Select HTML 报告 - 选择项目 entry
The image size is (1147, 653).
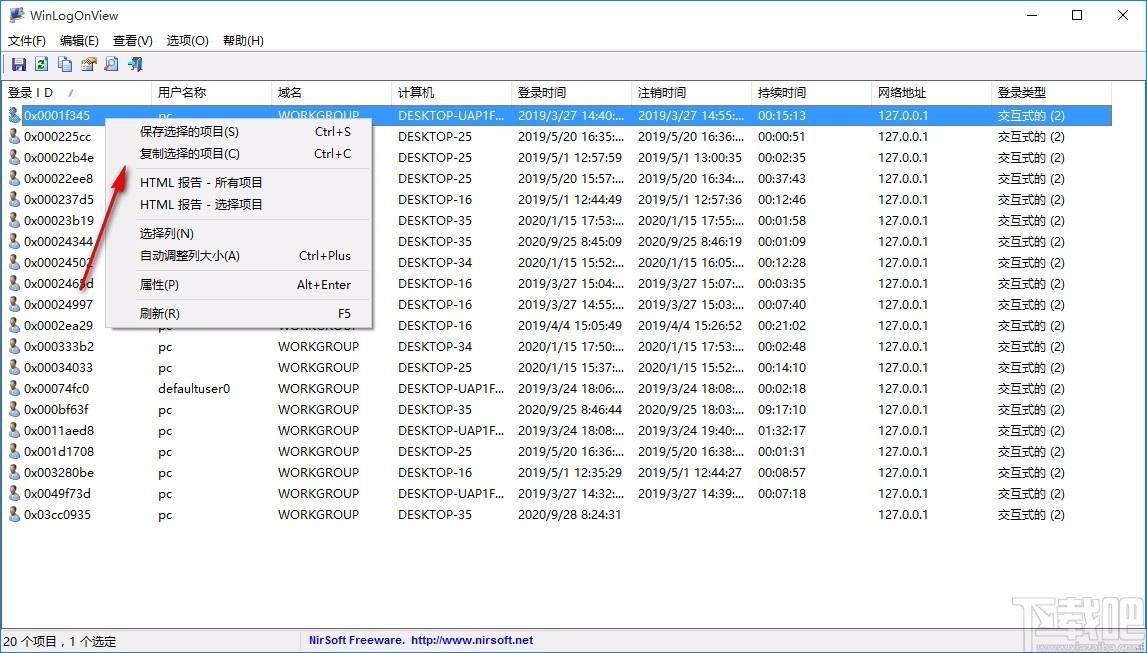tap(239, 205)
